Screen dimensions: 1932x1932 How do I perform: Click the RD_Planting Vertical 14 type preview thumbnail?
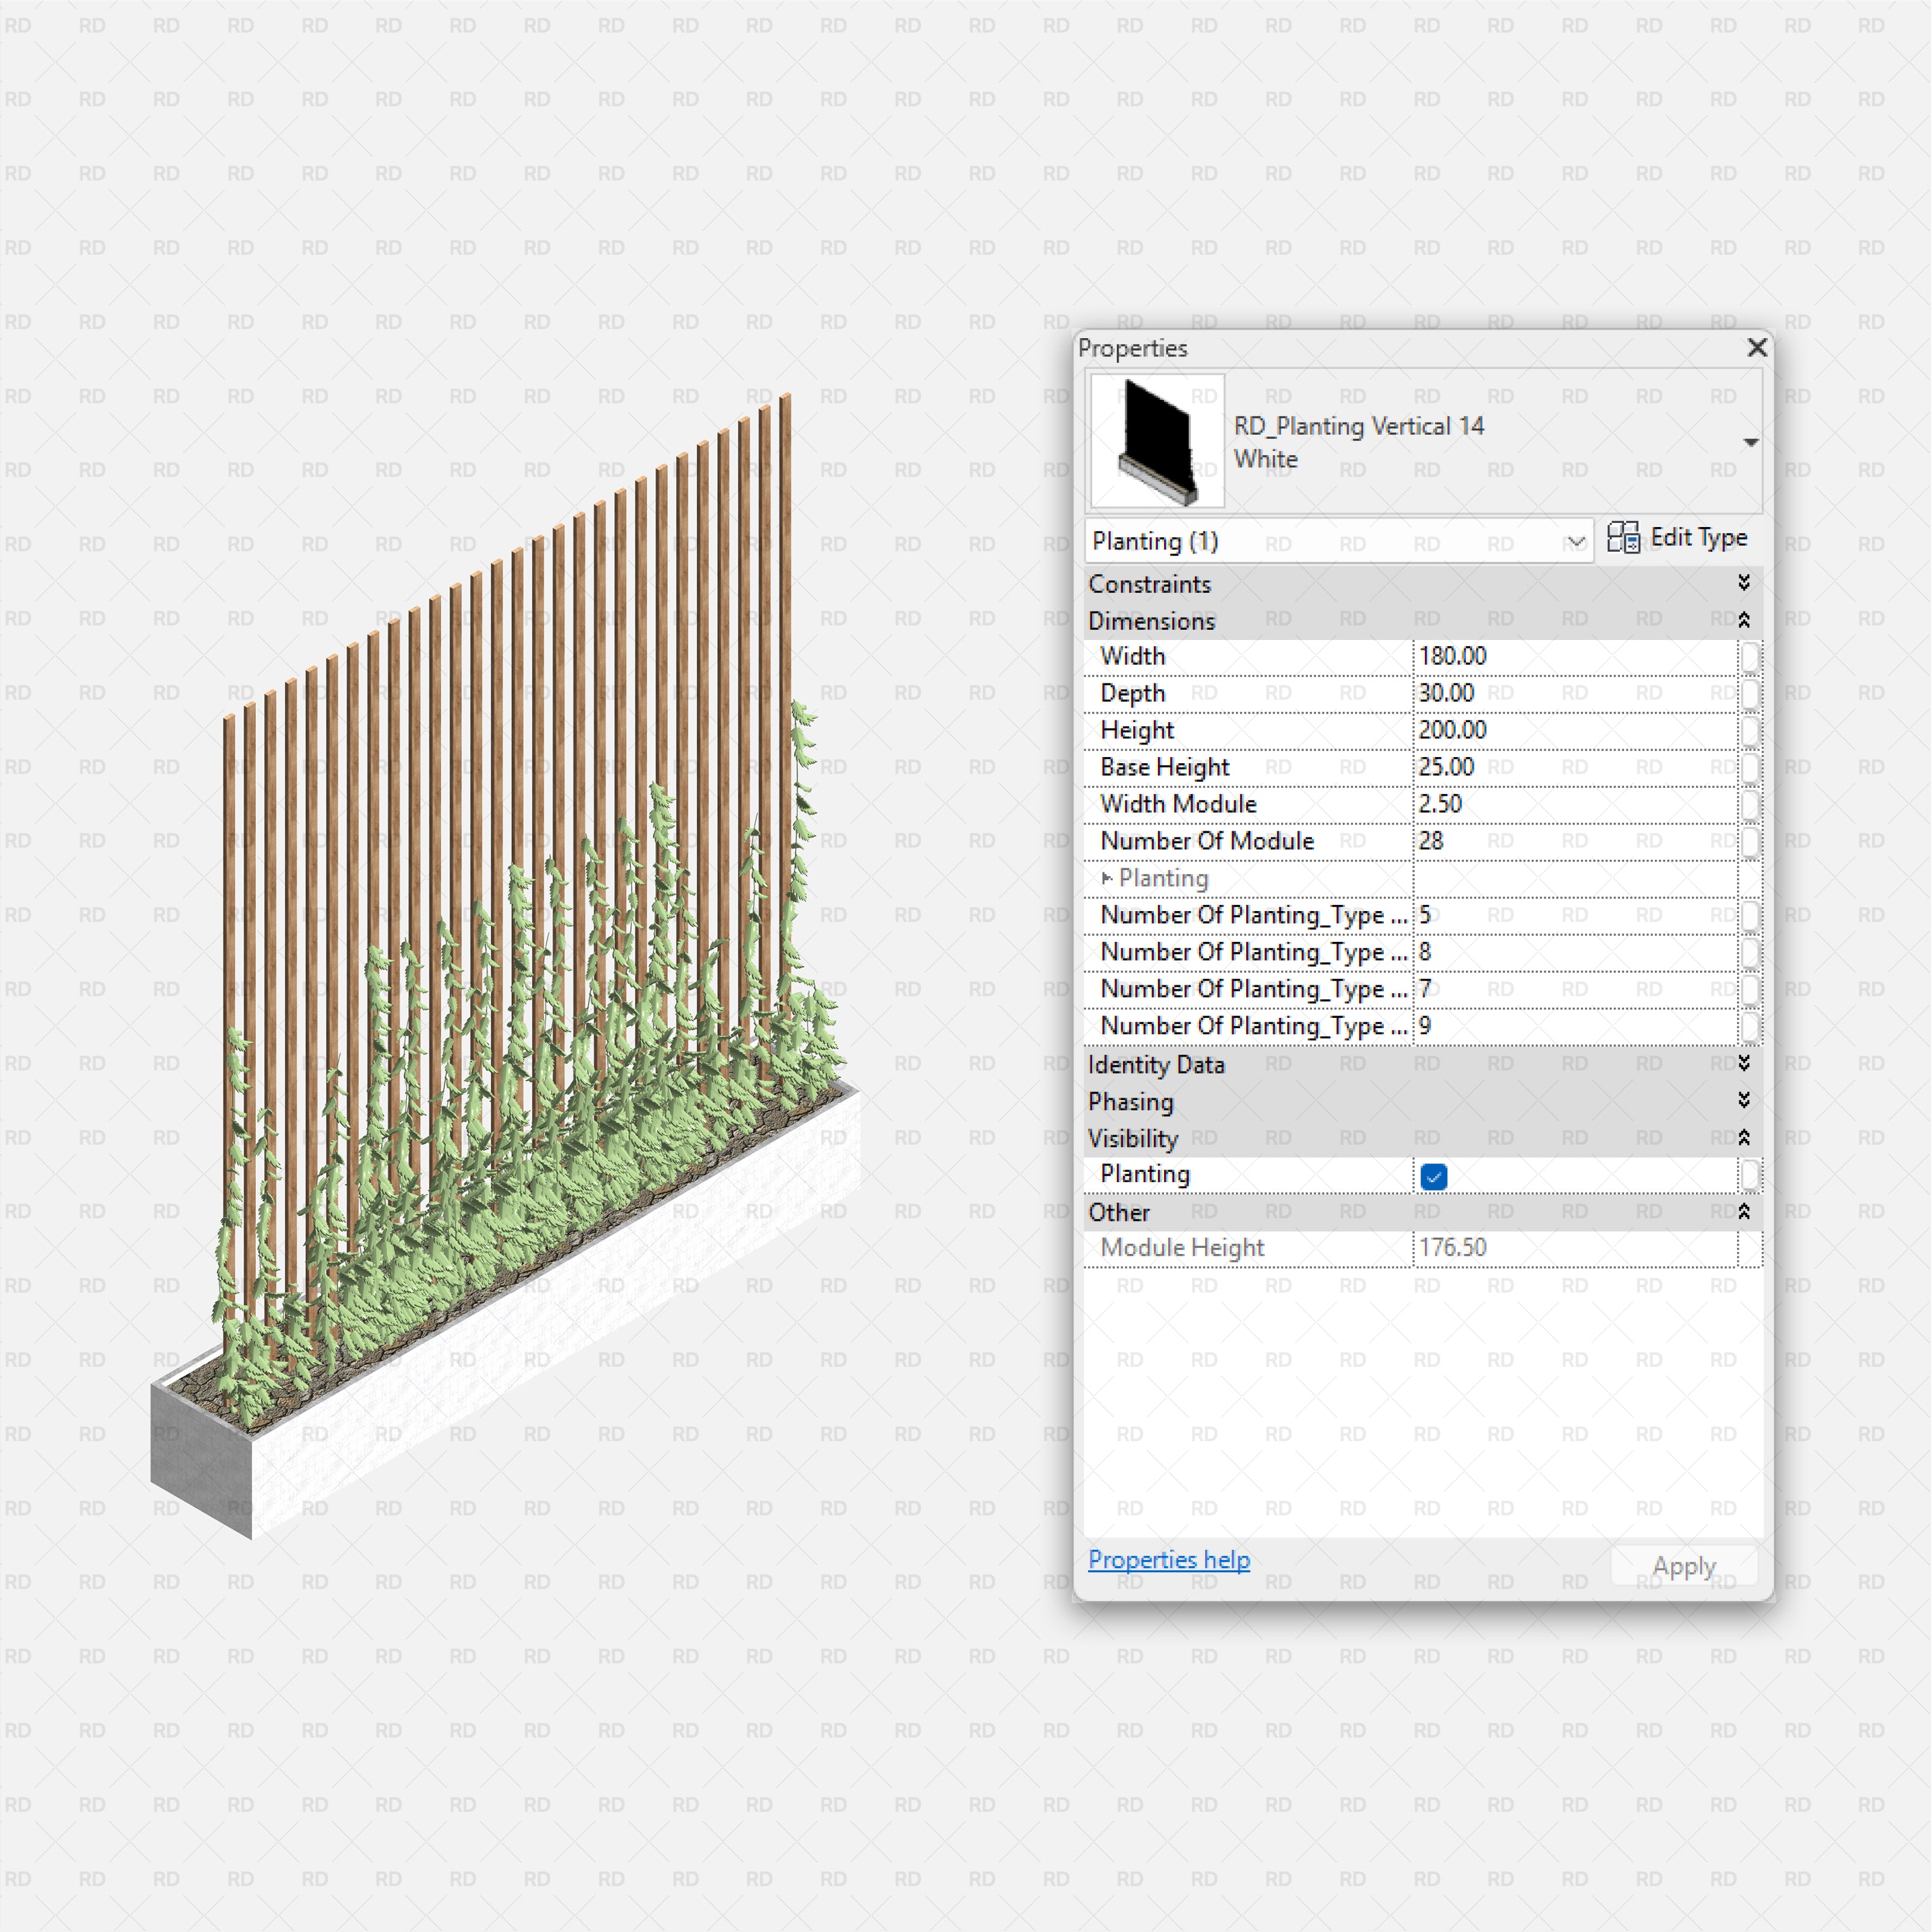click(x=1156, y=440)
